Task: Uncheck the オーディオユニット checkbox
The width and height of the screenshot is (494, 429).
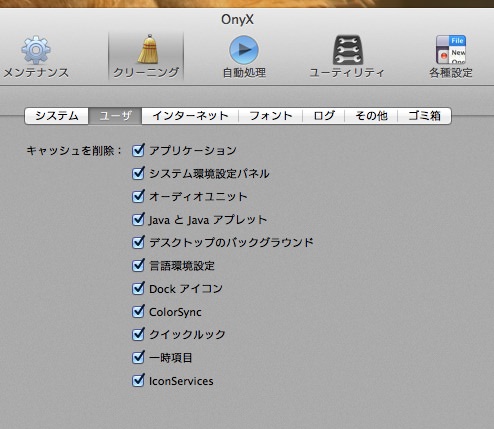Action: click(138, 197)
